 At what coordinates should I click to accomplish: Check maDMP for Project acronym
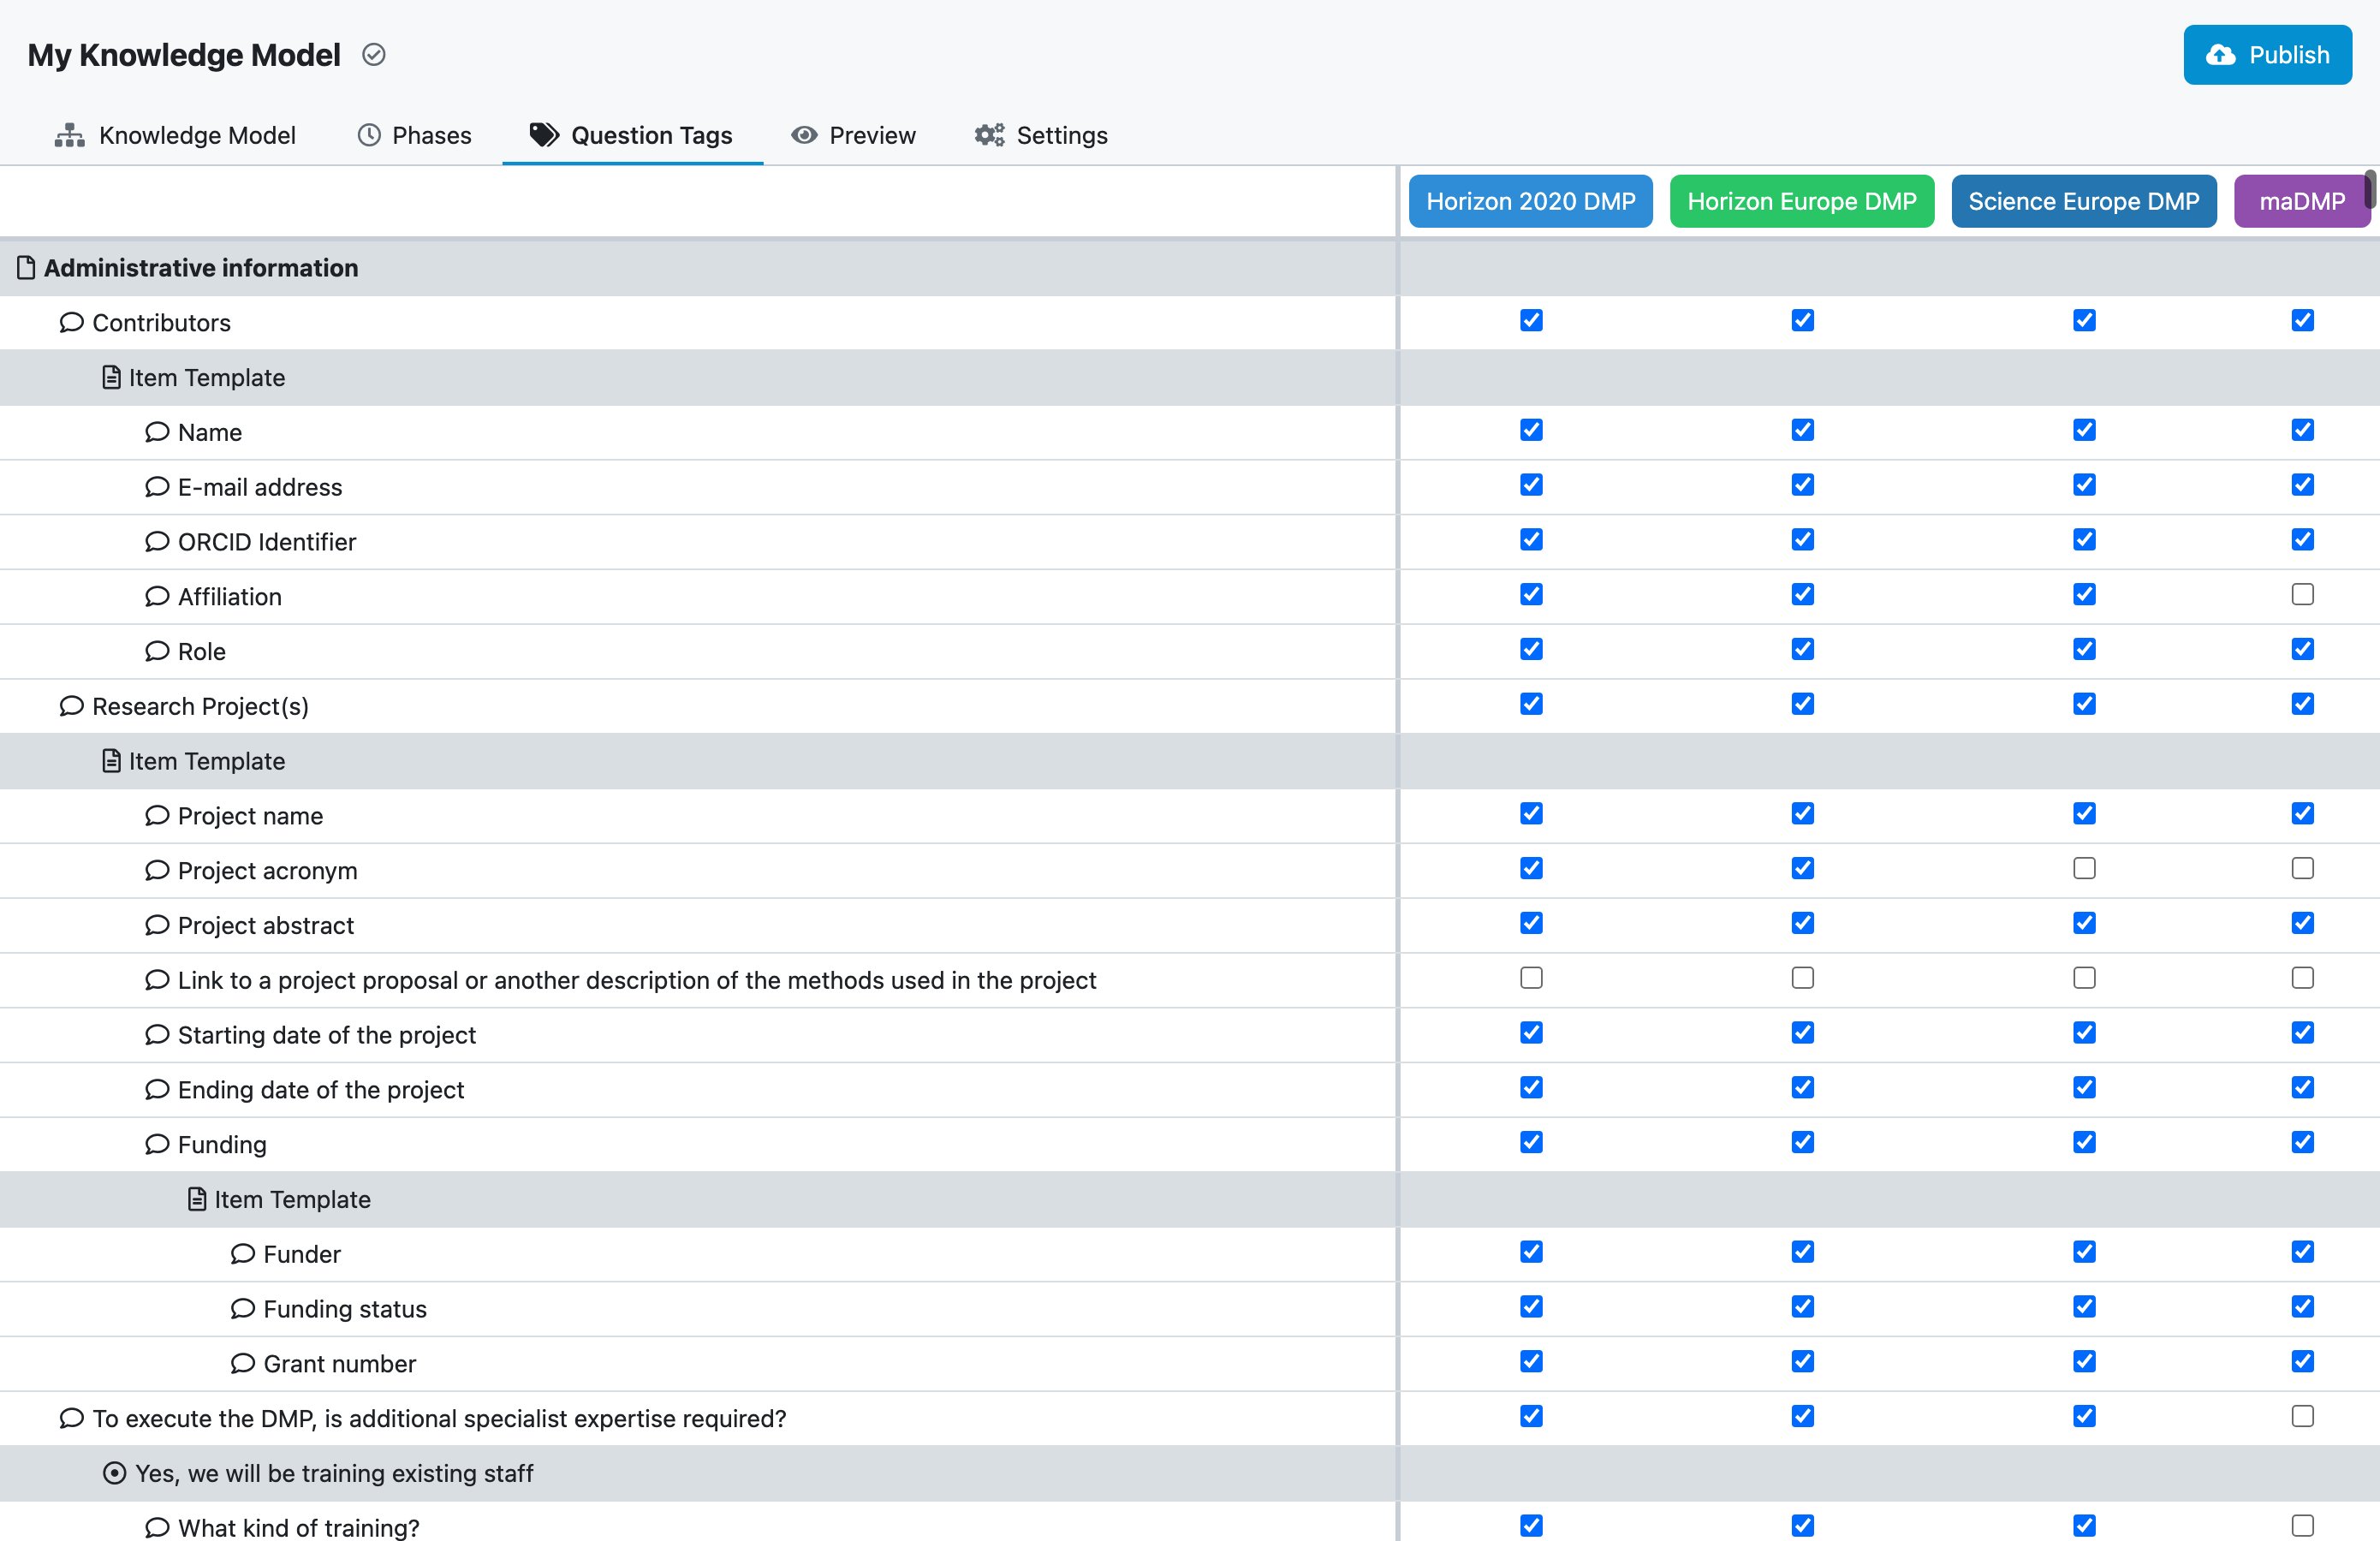2302,868
